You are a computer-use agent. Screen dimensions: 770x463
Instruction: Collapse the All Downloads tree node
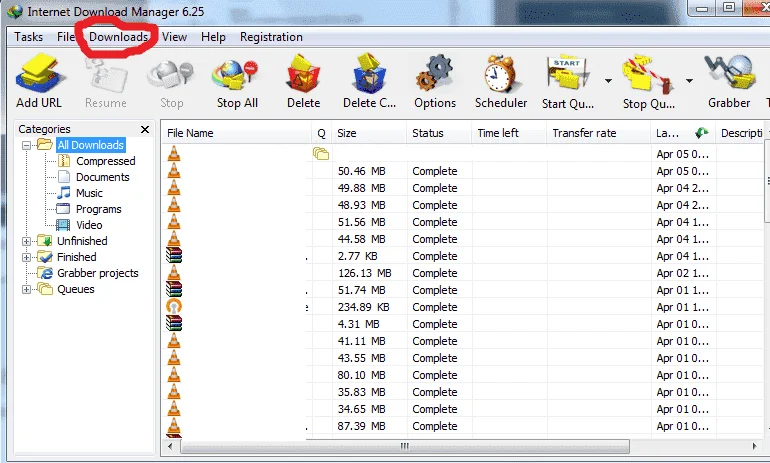coord(27,145)
